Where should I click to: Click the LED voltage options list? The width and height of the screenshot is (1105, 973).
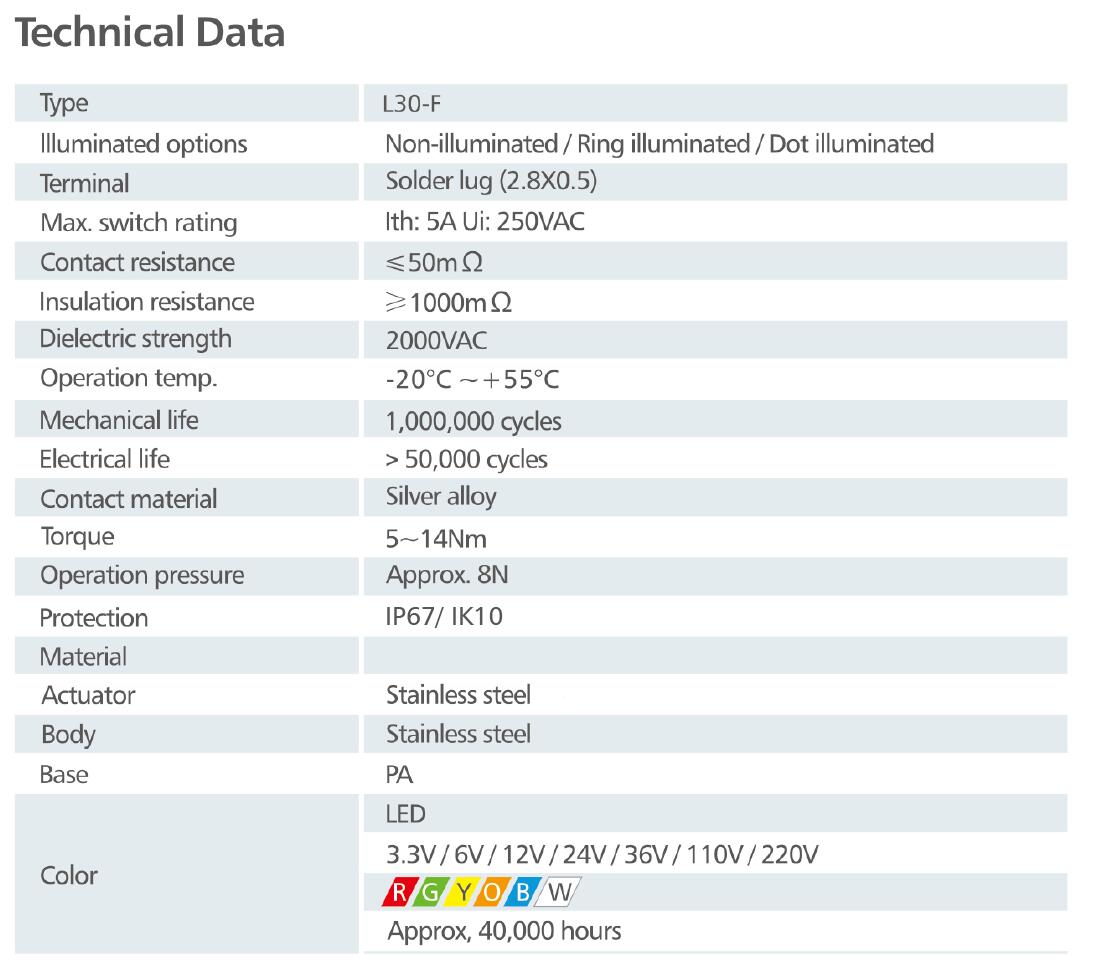point(603,855)
